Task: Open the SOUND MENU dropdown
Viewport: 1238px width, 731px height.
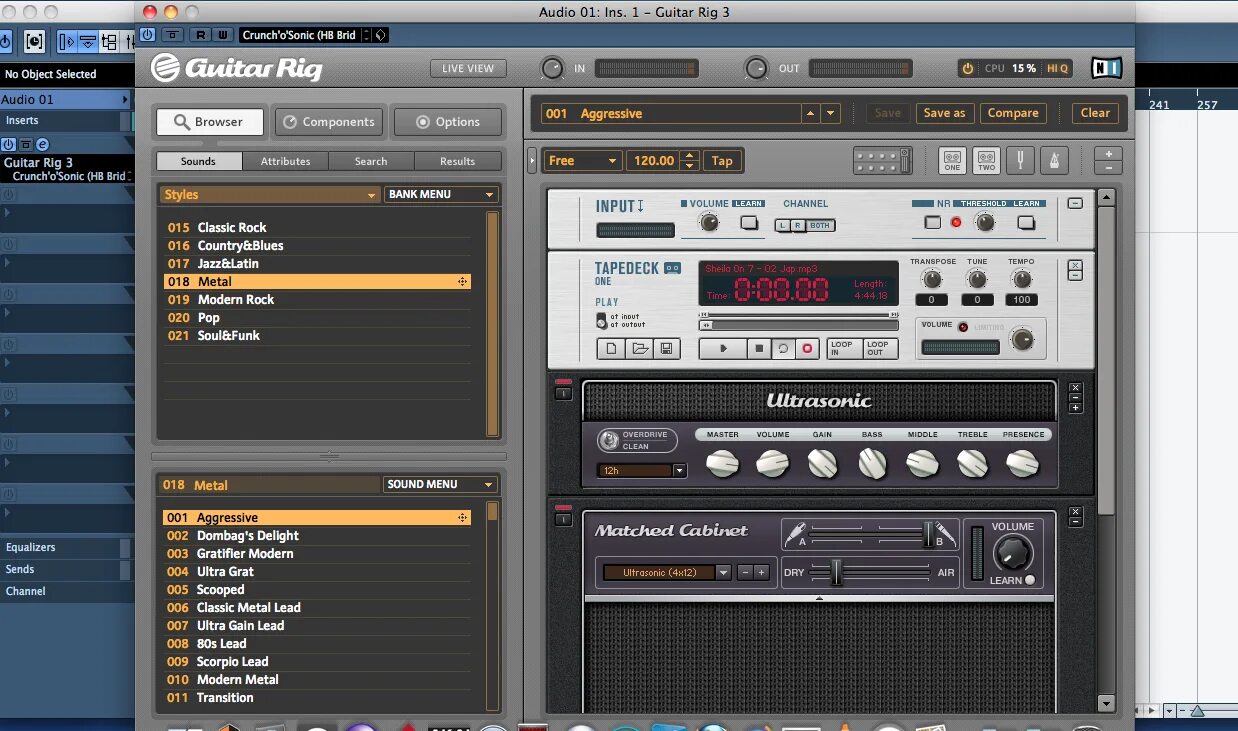Action: coord(441,484)
